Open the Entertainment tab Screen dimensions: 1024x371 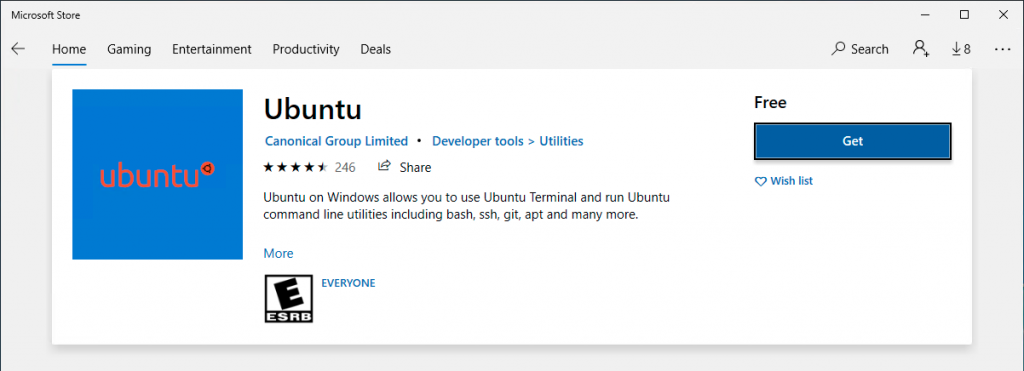pyautogui.click(x=212, y=49)
